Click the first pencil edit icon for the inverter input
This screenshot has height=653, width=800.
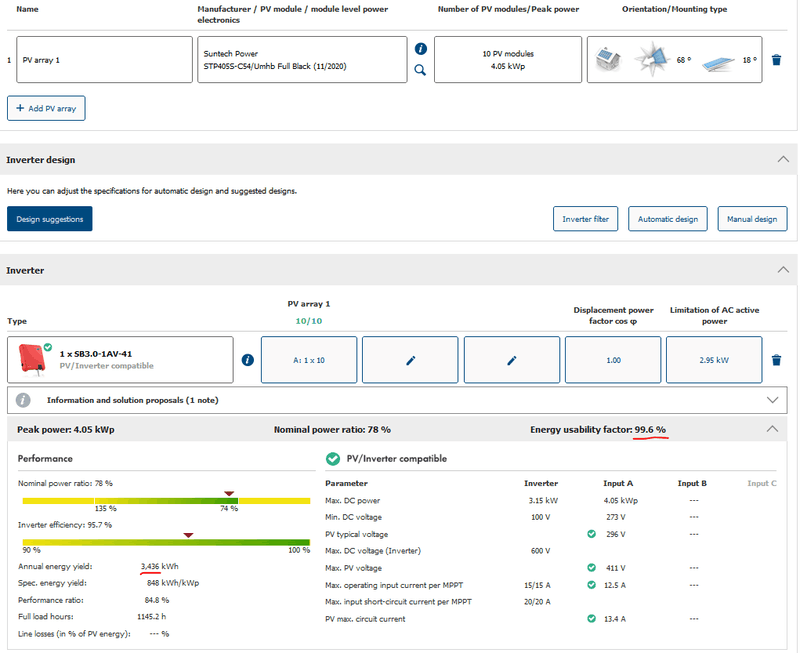(410, 360)
